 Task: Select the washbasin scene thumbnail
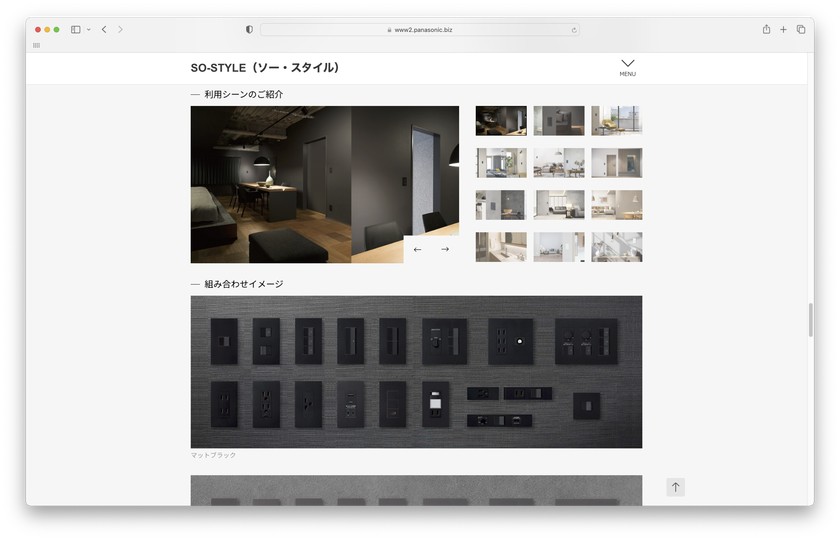pyautogui.click(x=501, y=247)
